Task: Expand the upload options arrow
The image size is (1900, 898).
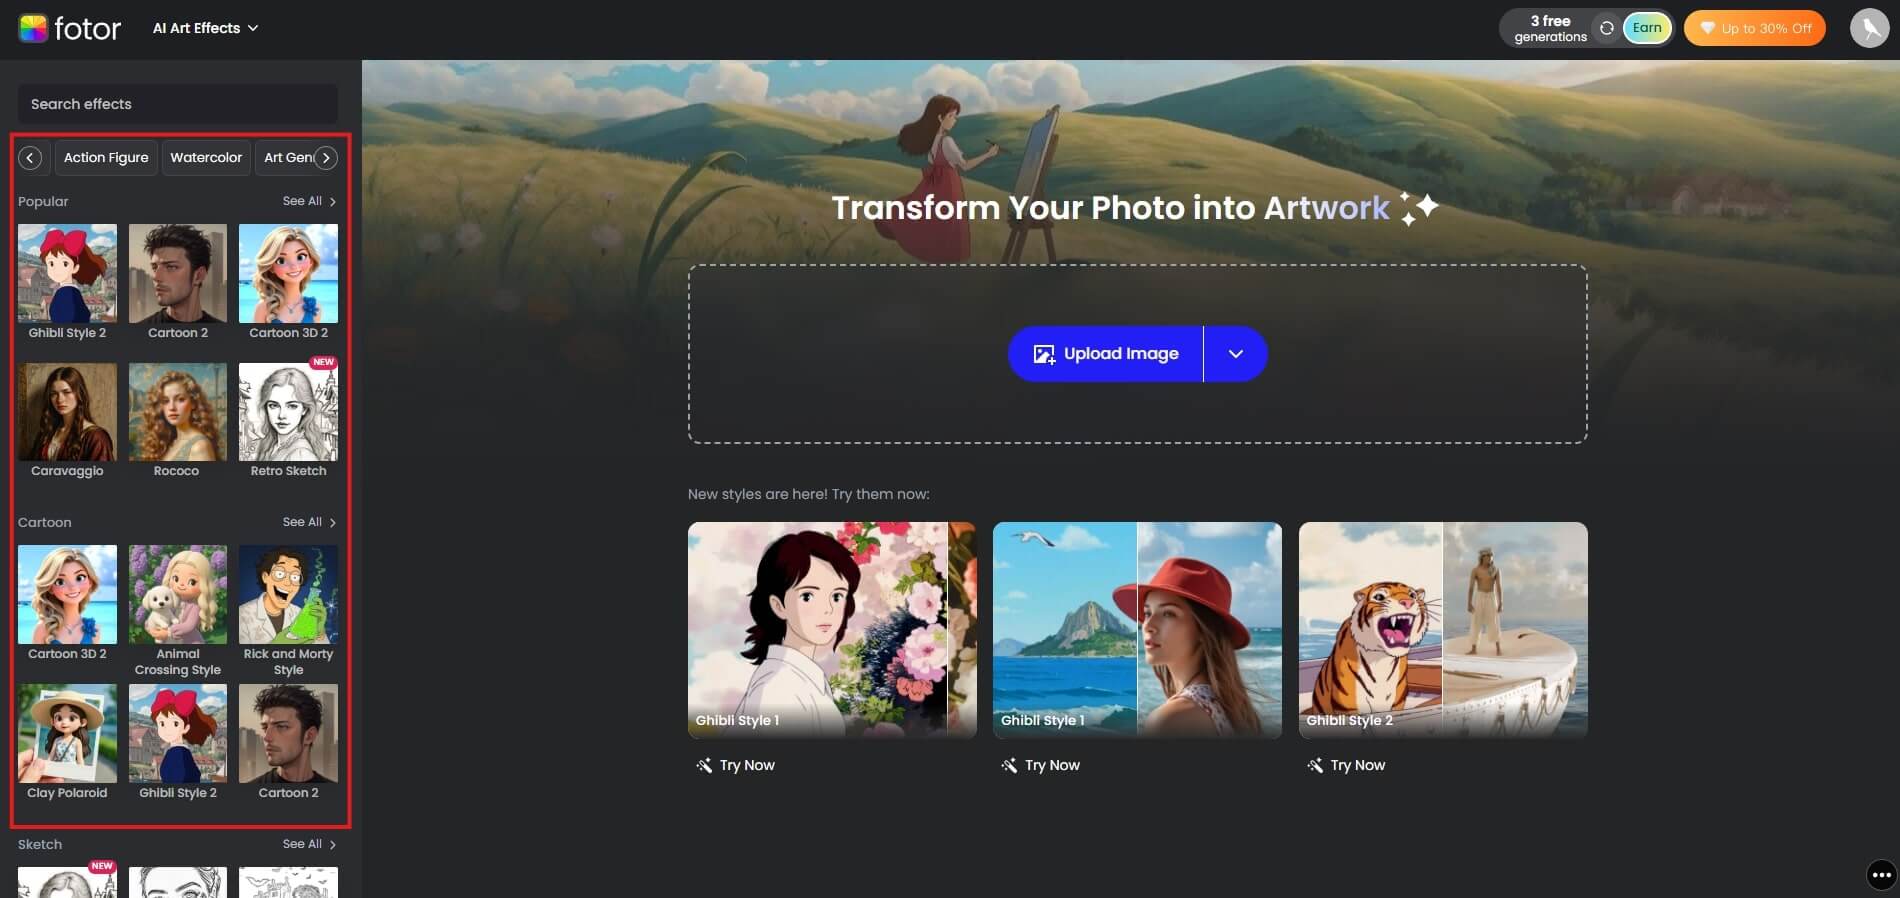Action: point(1236,354)
